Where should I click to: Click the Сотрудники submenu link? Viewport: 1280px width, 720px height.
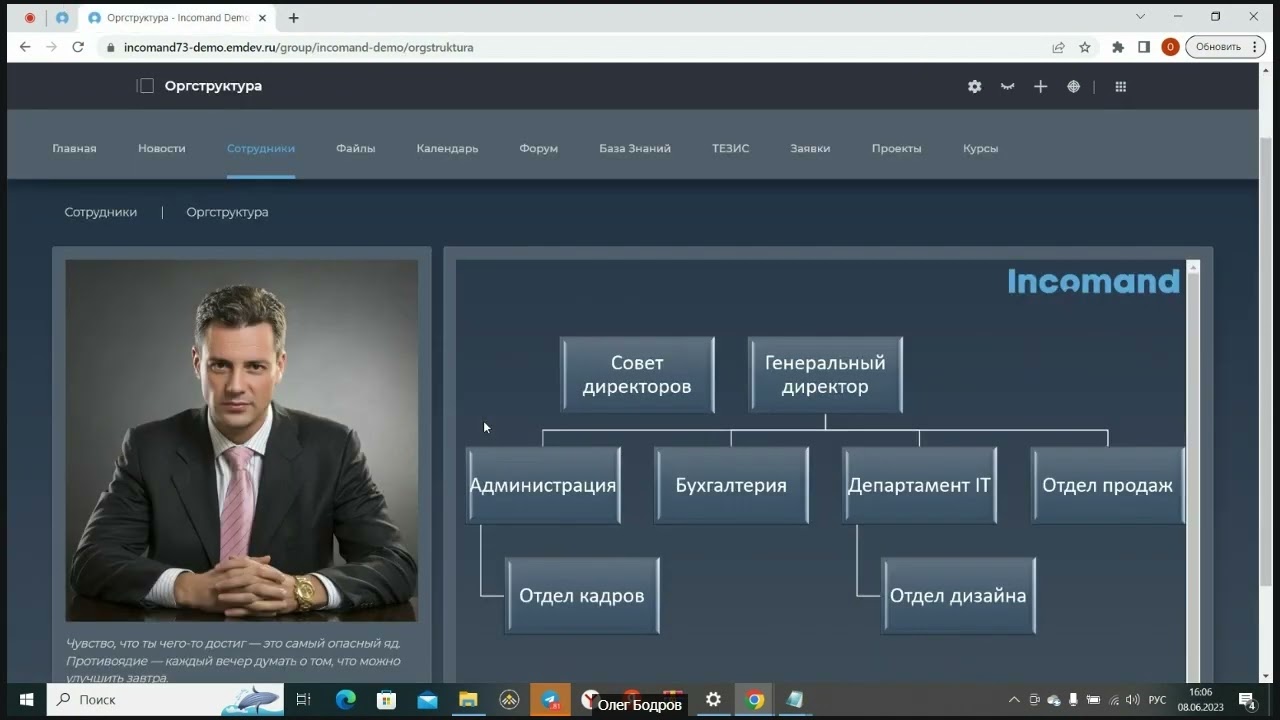[101, 212]
